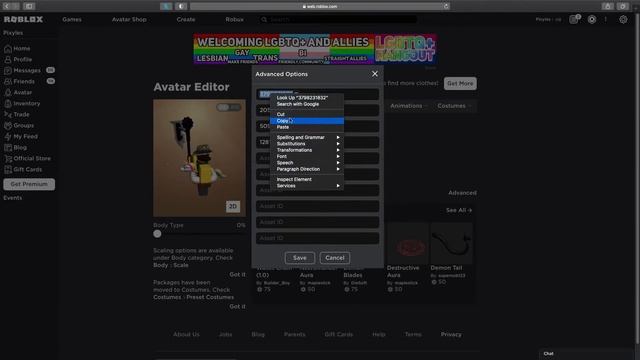The image size is (640, 360).
Task: Choose Search with Google
Action: point(307,104)
